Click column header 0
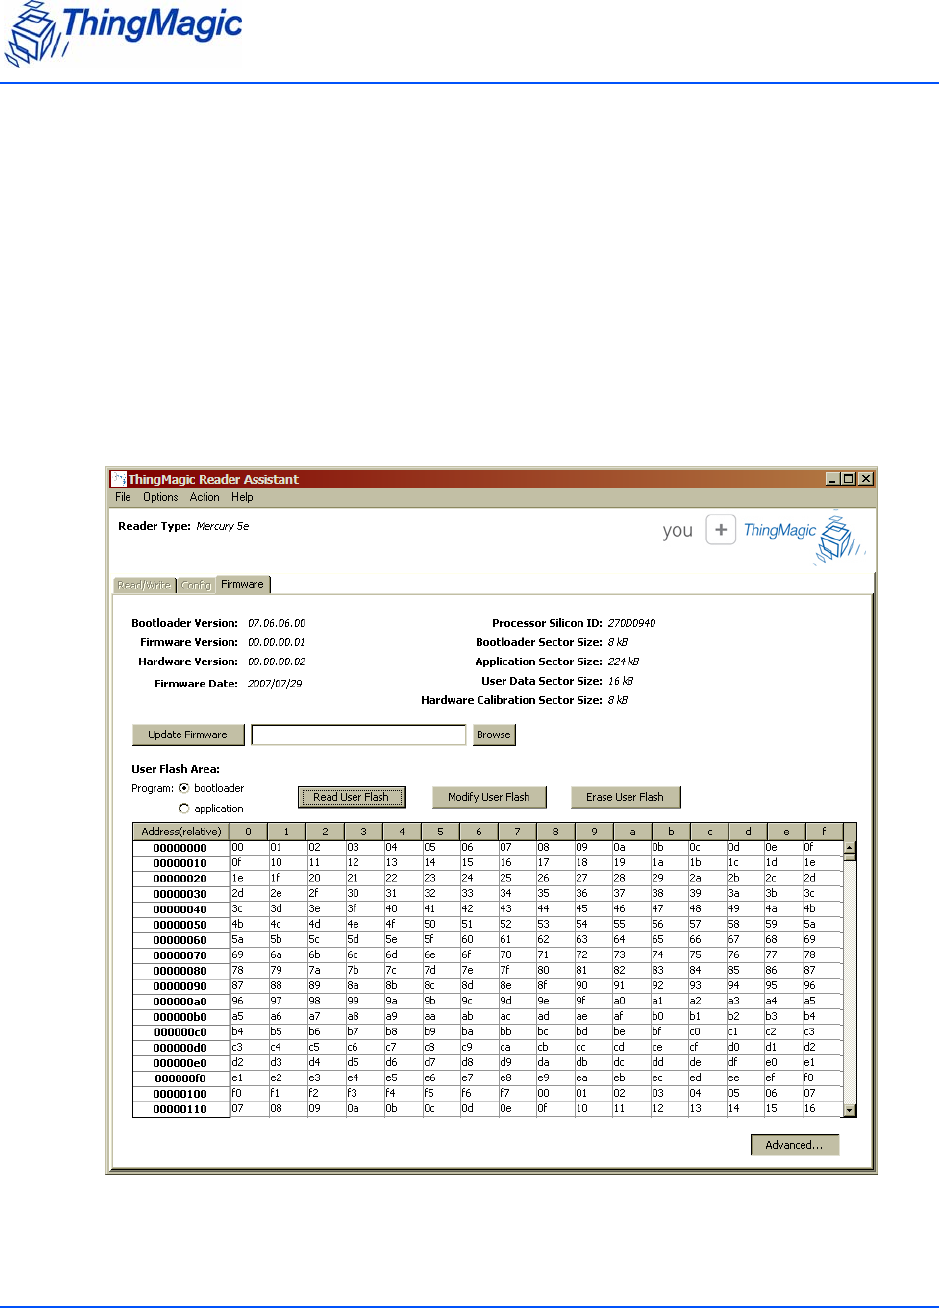 249,832
